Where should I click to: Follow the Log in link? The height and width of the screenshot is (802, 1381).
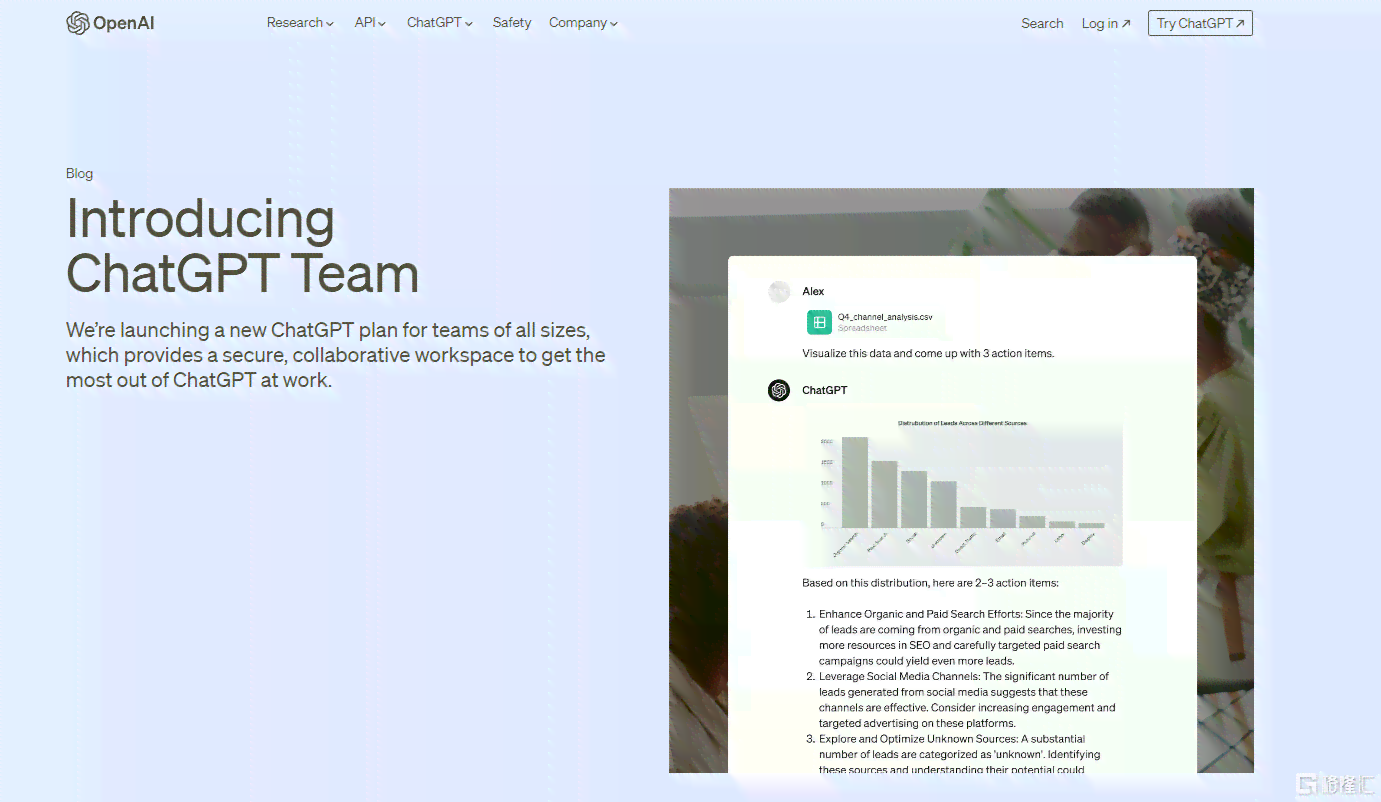pyautogui.click(x=1106, y=23)
